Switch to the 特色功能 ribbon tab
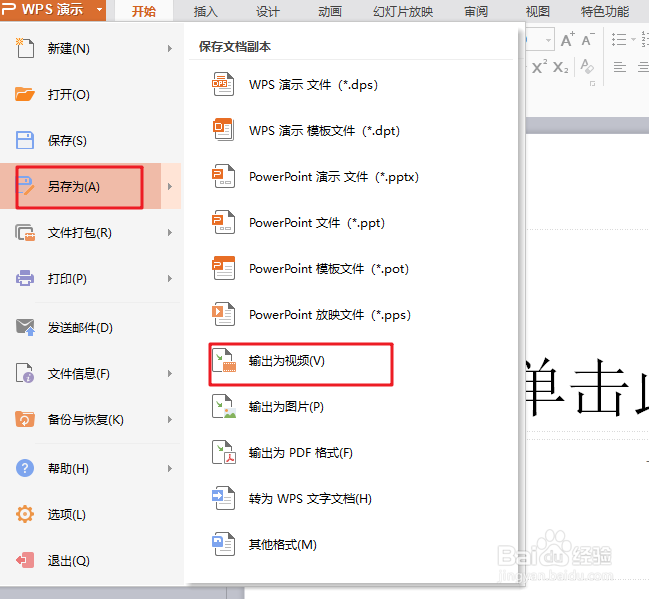 click(605, 11)
